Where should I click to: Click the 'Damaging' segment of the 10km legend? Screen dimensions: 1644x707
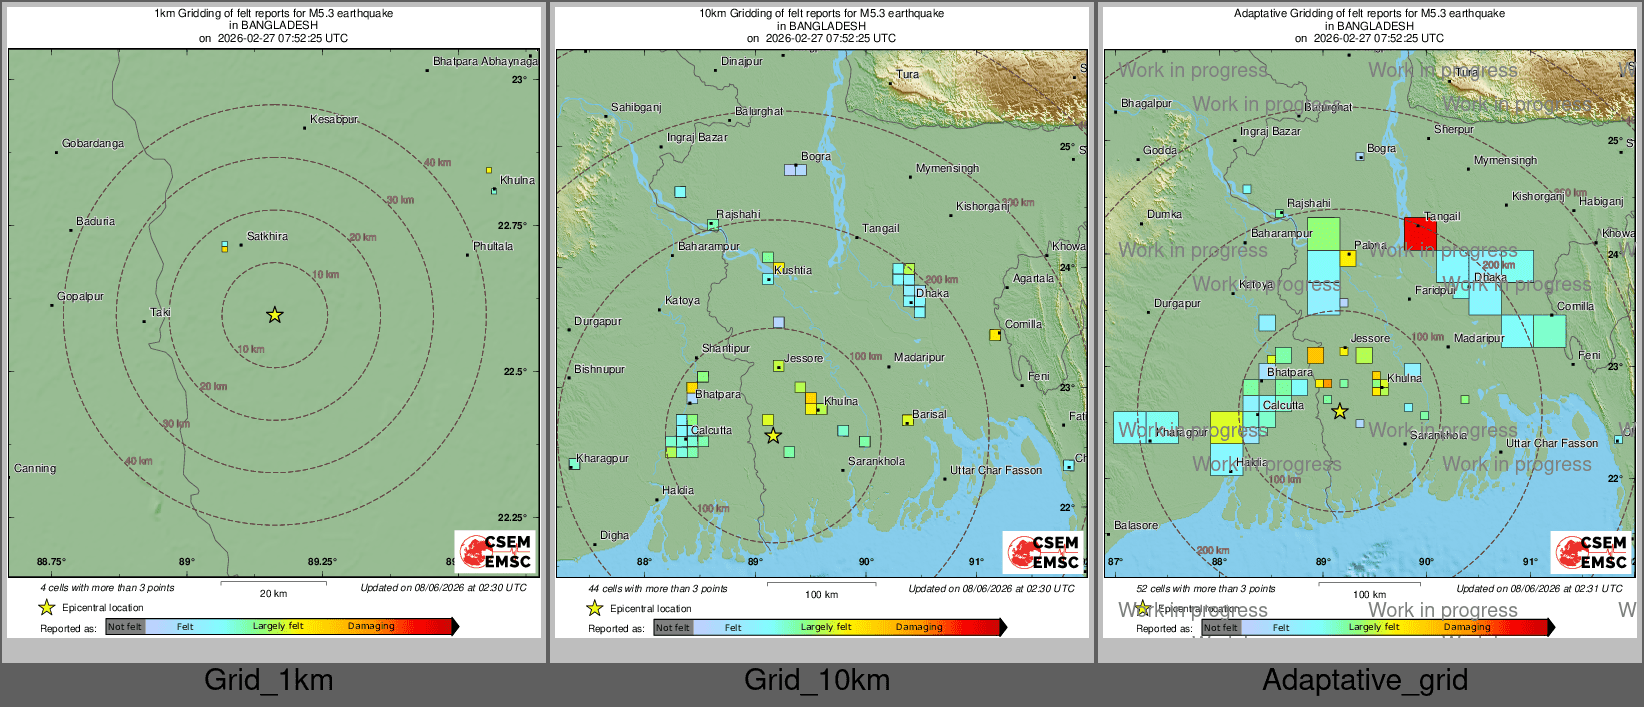point(919,627)
